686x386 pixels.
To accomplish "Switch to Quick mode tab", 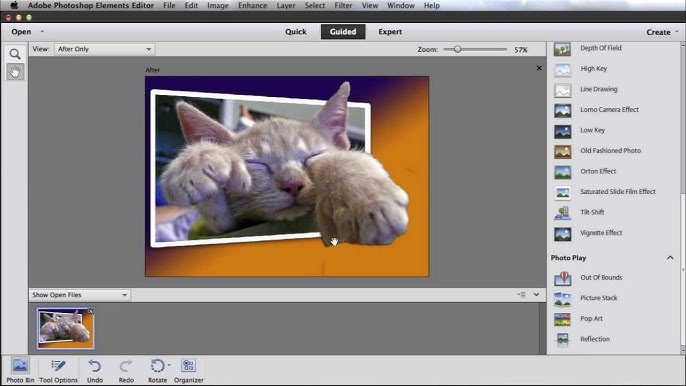I will click(296, 32).
